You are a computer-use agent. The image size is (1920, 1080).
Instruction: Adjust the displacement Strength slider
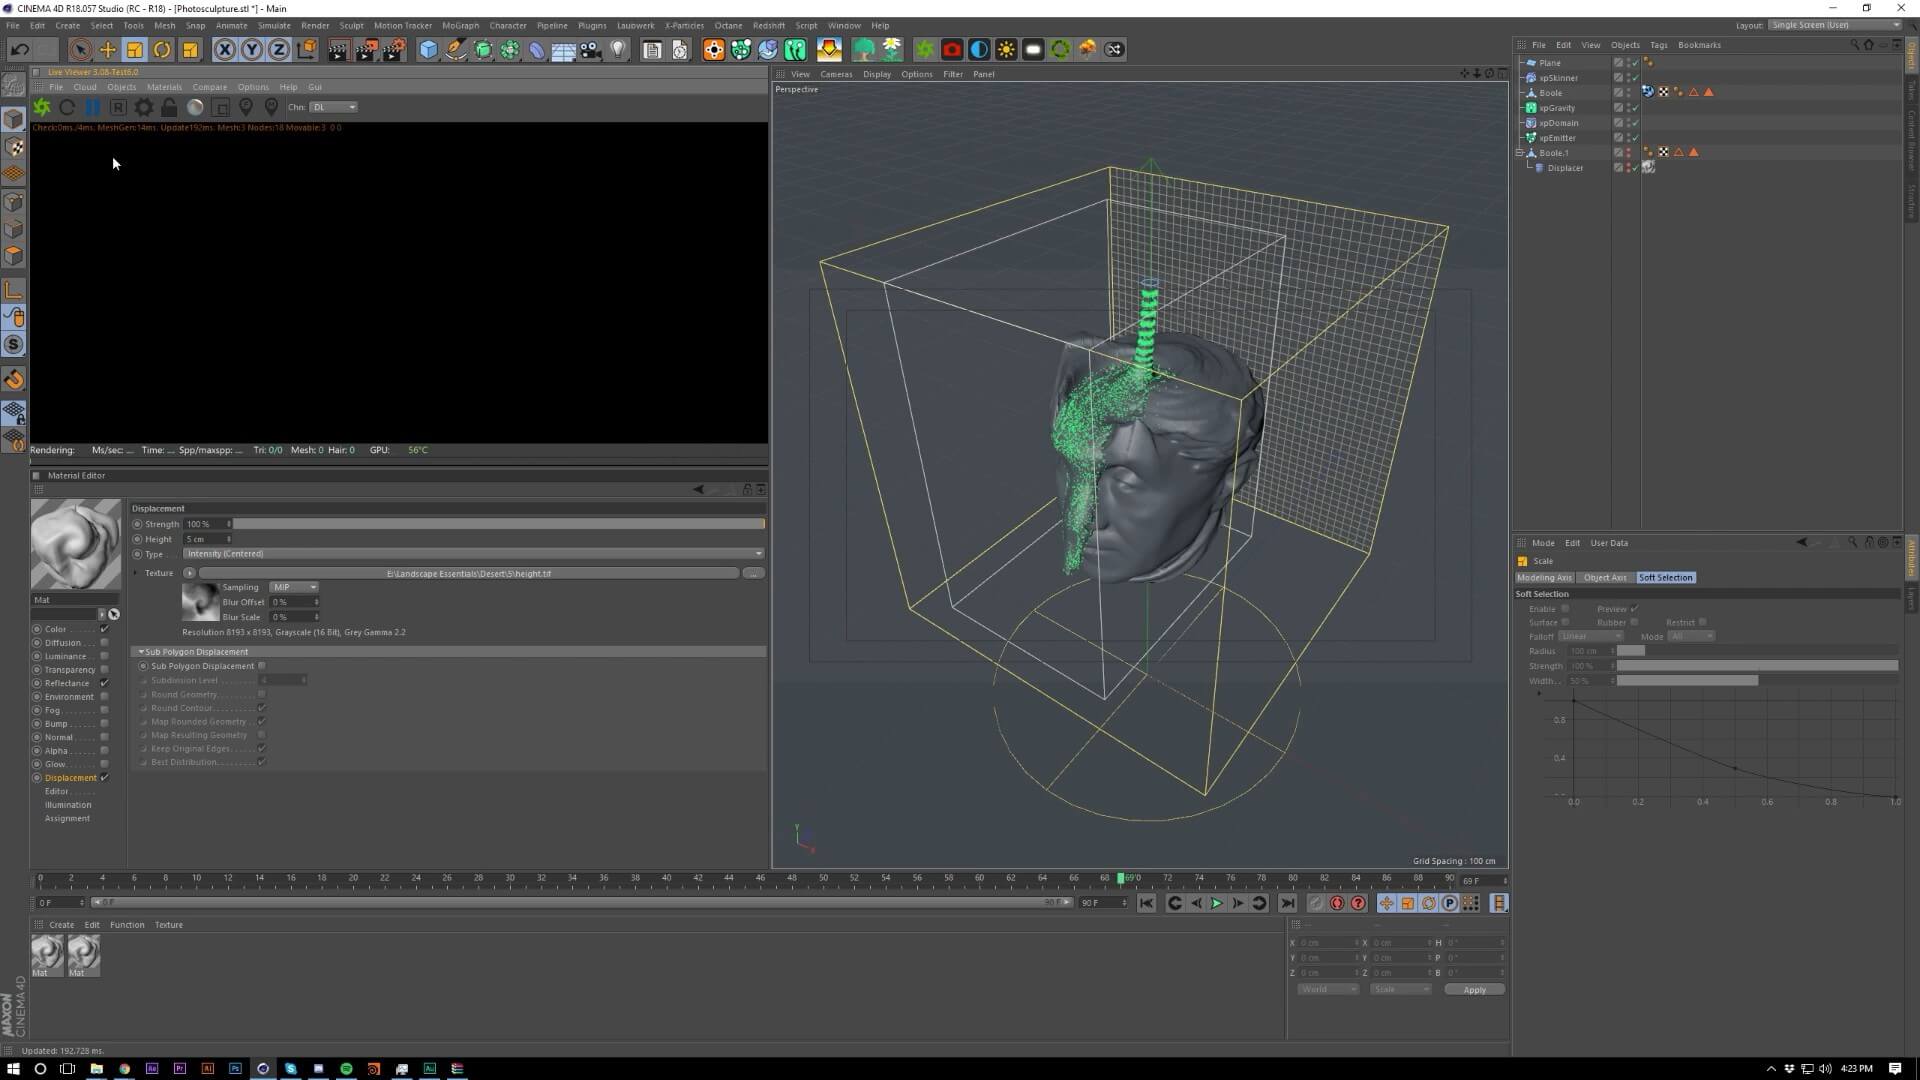(x=498, y=524)
